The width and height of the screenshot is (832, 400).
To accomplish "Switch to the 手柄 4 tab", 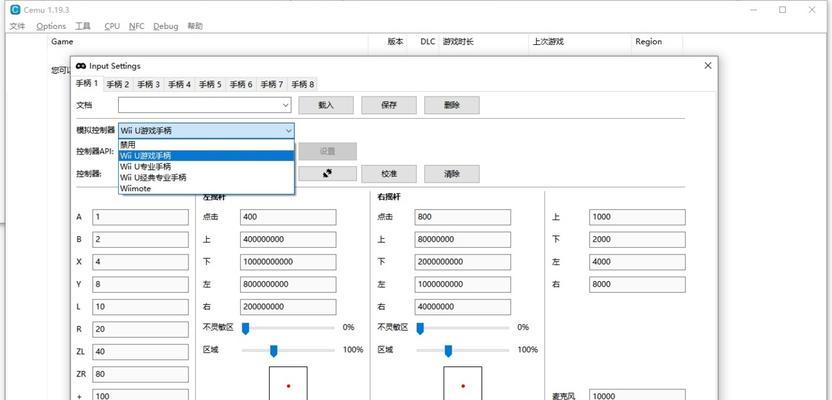I will click(179, 84).
